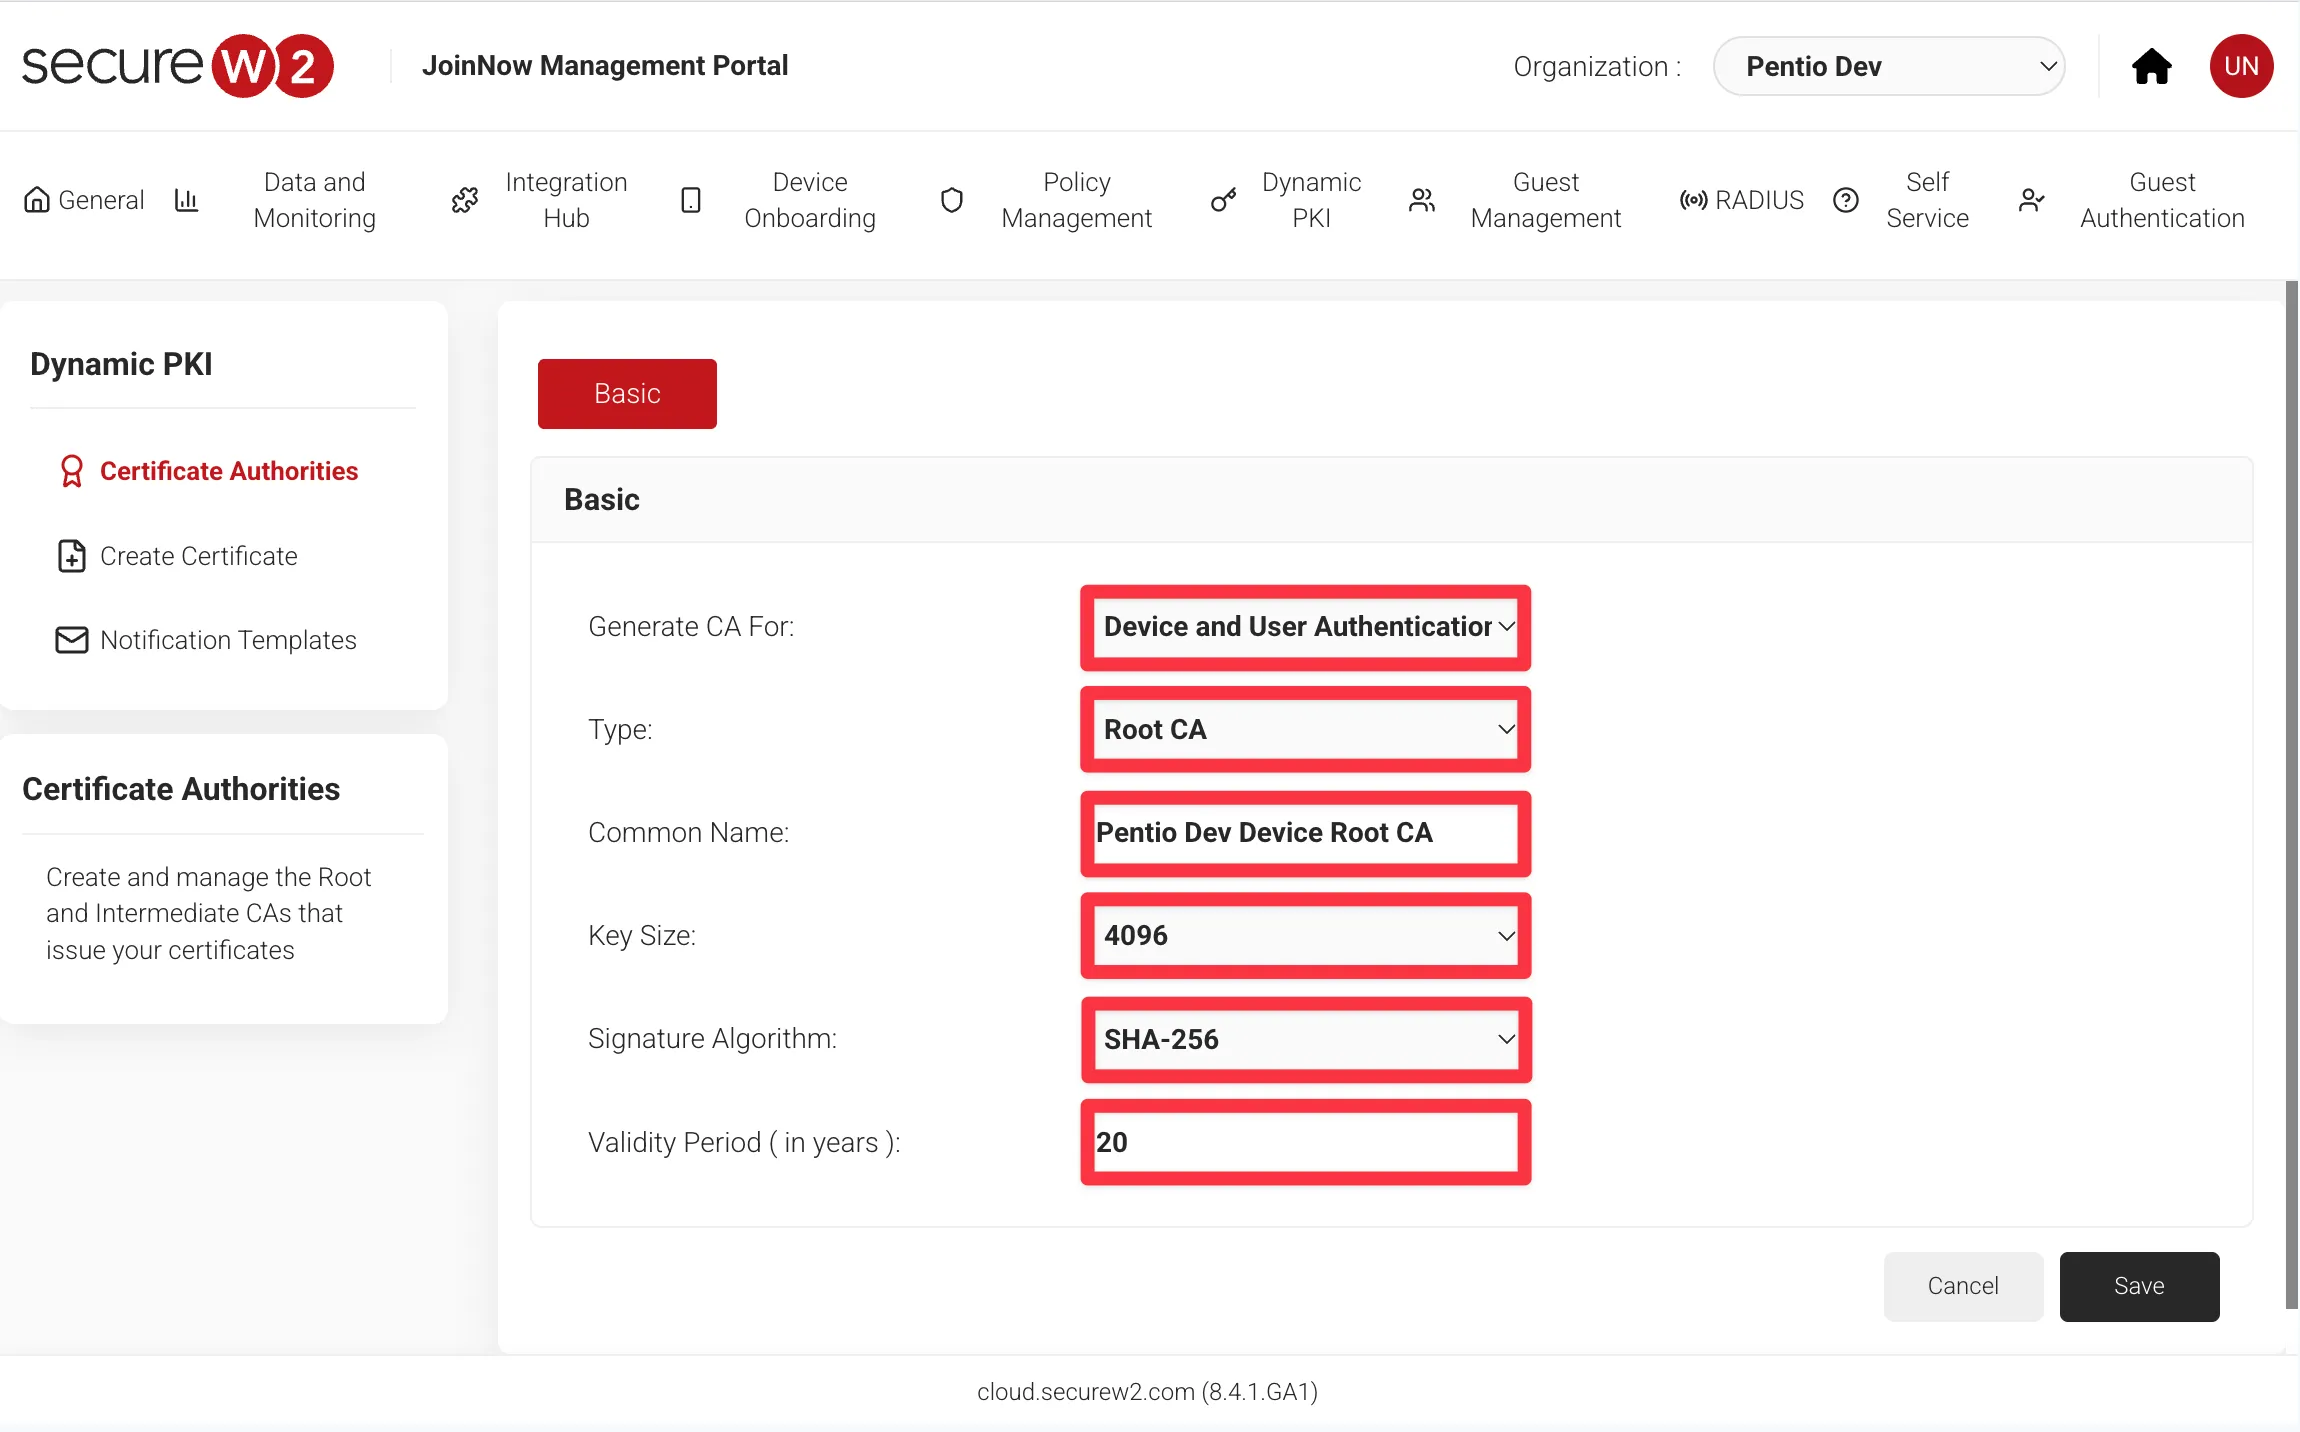Open Notification Templates in sidebar
Viewport: 2300px width, 1432px height.
(206, 640)
